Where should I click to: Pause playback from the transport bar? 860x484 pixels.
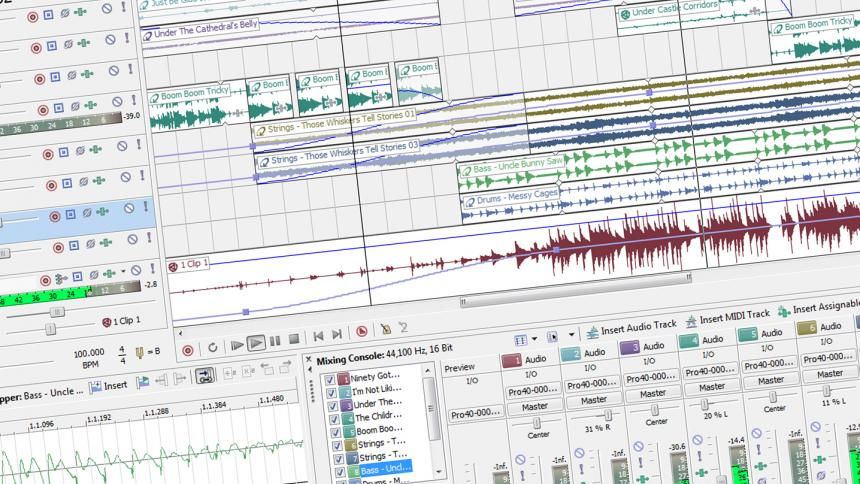click(275, 341)
